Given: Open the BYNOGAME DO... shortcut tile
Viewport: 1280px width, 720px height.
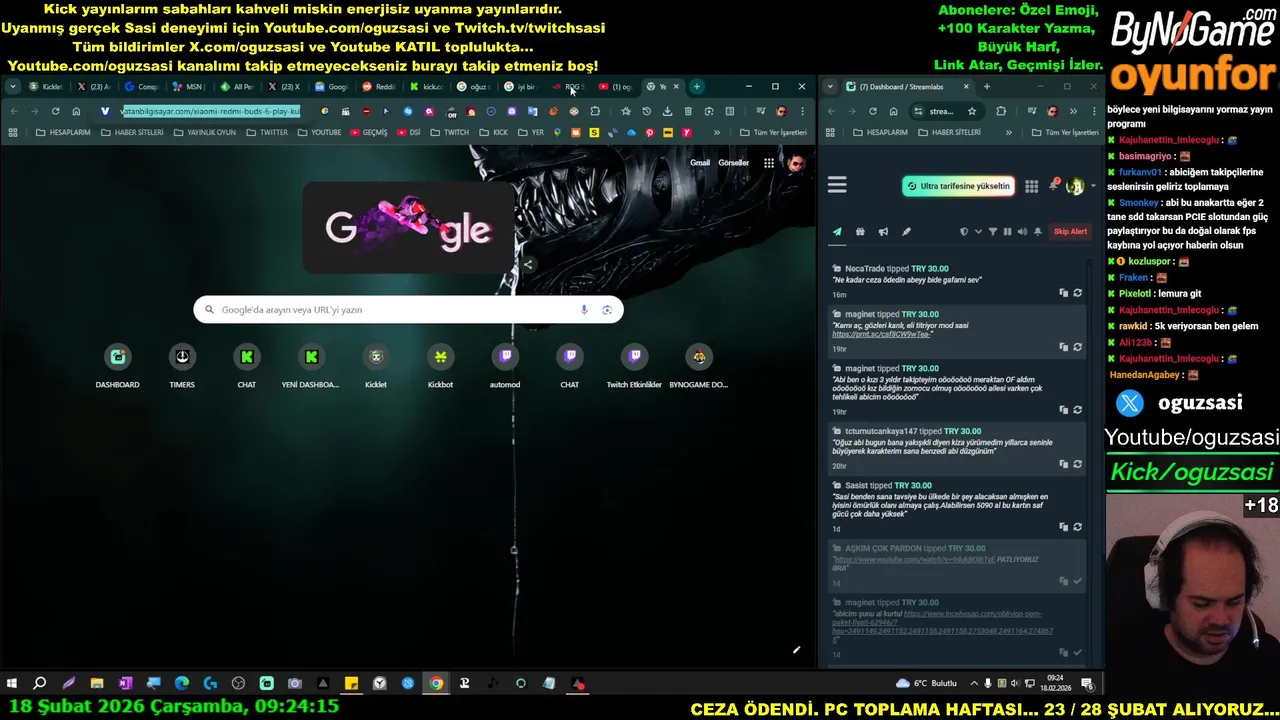Looking at the screenshot, I should [x=699, y=366].
